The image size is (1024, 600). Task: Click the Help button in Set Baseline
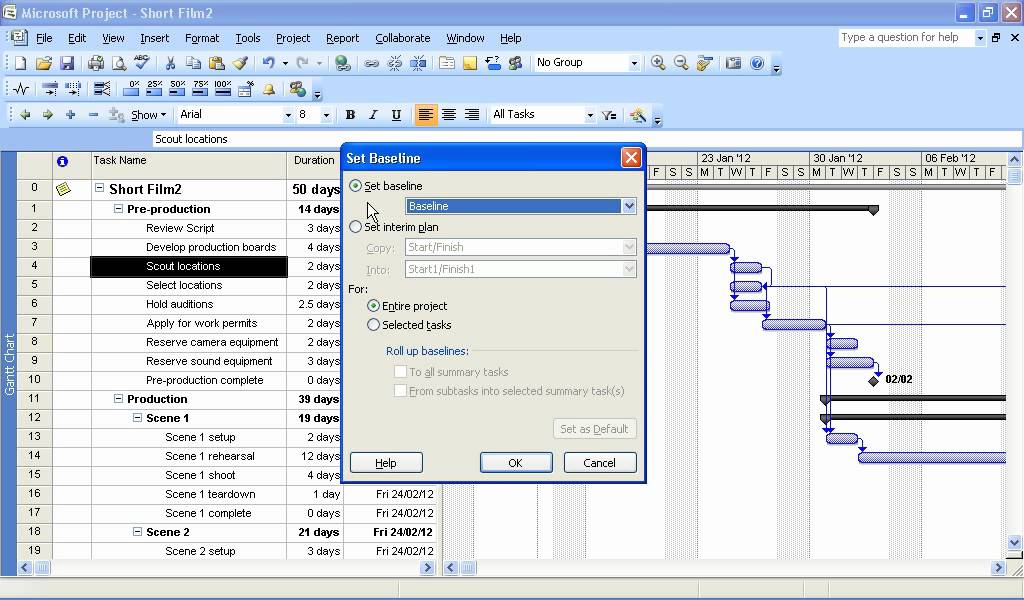[x=386, y=463]
